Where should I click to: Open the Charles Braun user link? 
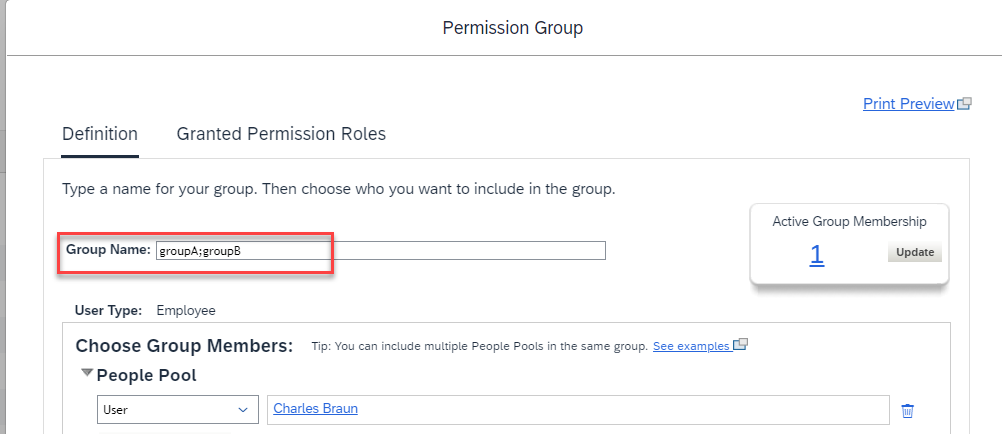[315, 408]
